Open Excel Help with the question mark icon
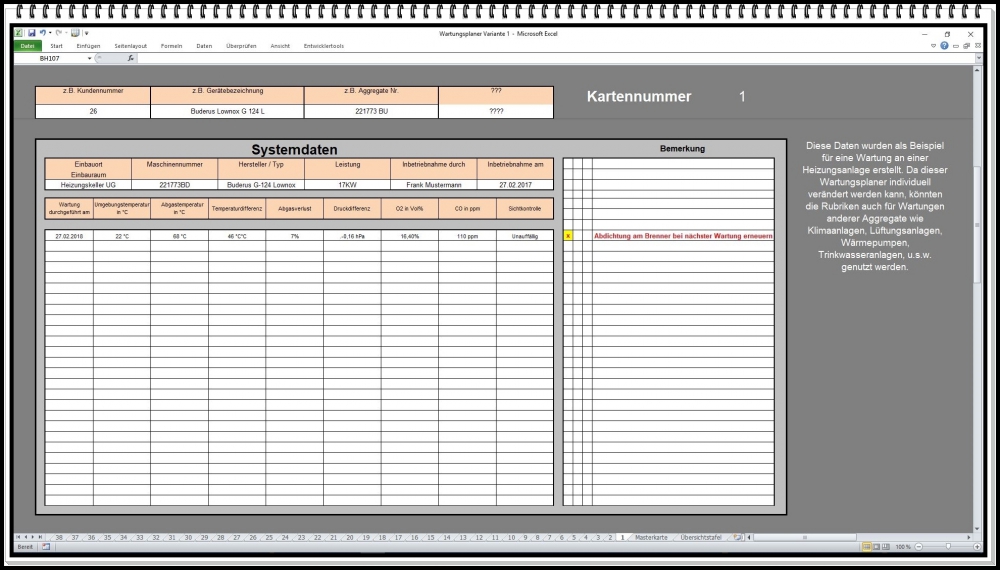 [944, 46]
